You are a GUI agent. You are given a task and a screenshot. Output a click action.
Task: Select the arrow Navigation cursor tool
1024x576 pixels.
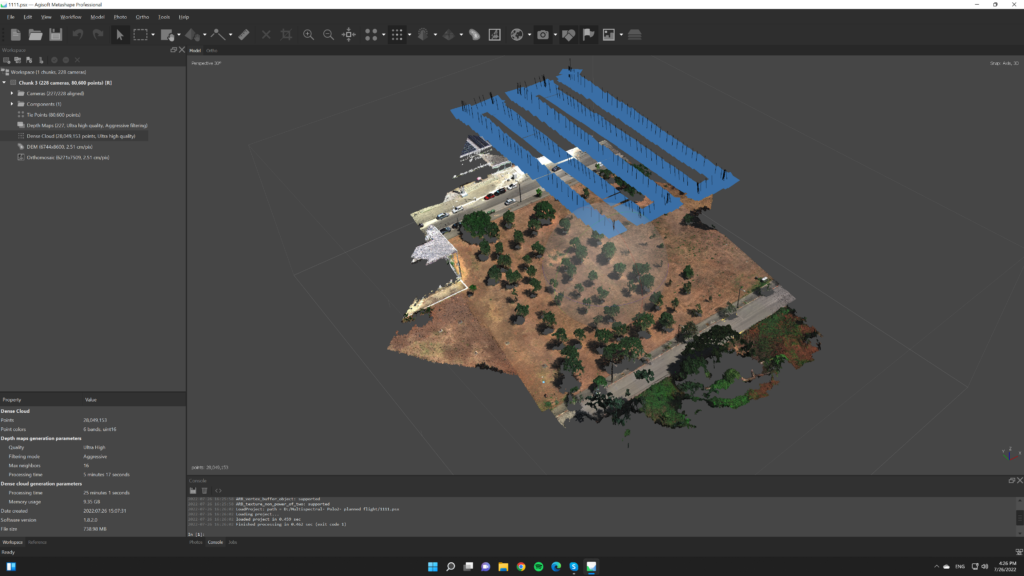[119, 35]
